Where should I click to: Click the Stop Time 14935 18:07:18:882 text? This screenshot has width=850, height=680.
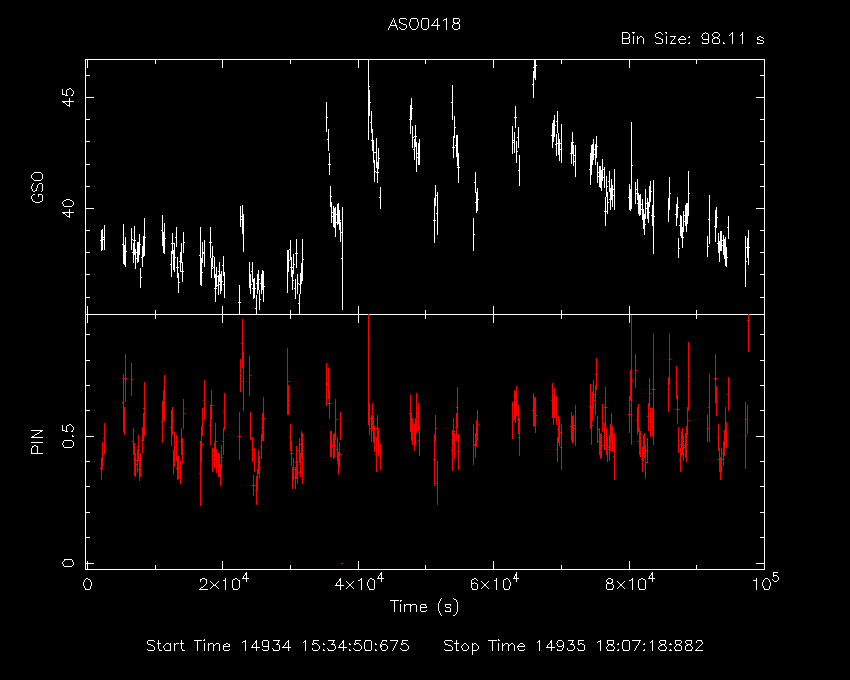pyautogui.click(x=574, y=646)
